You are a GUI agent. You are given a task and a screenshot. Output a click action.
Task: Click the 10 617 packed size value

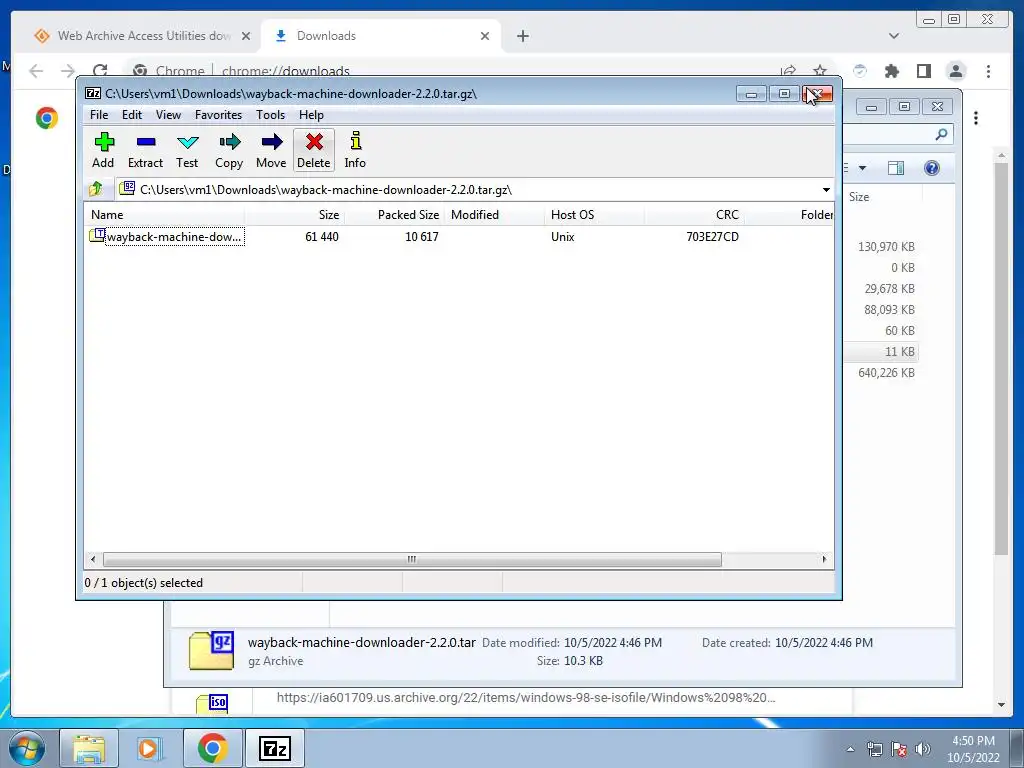coord(422,237)
